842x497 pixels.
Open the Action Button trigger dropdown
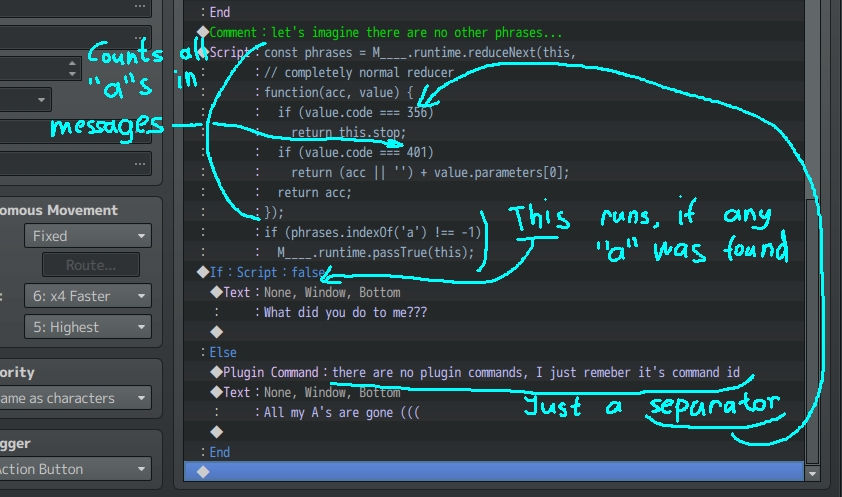(x=75, y=469)
